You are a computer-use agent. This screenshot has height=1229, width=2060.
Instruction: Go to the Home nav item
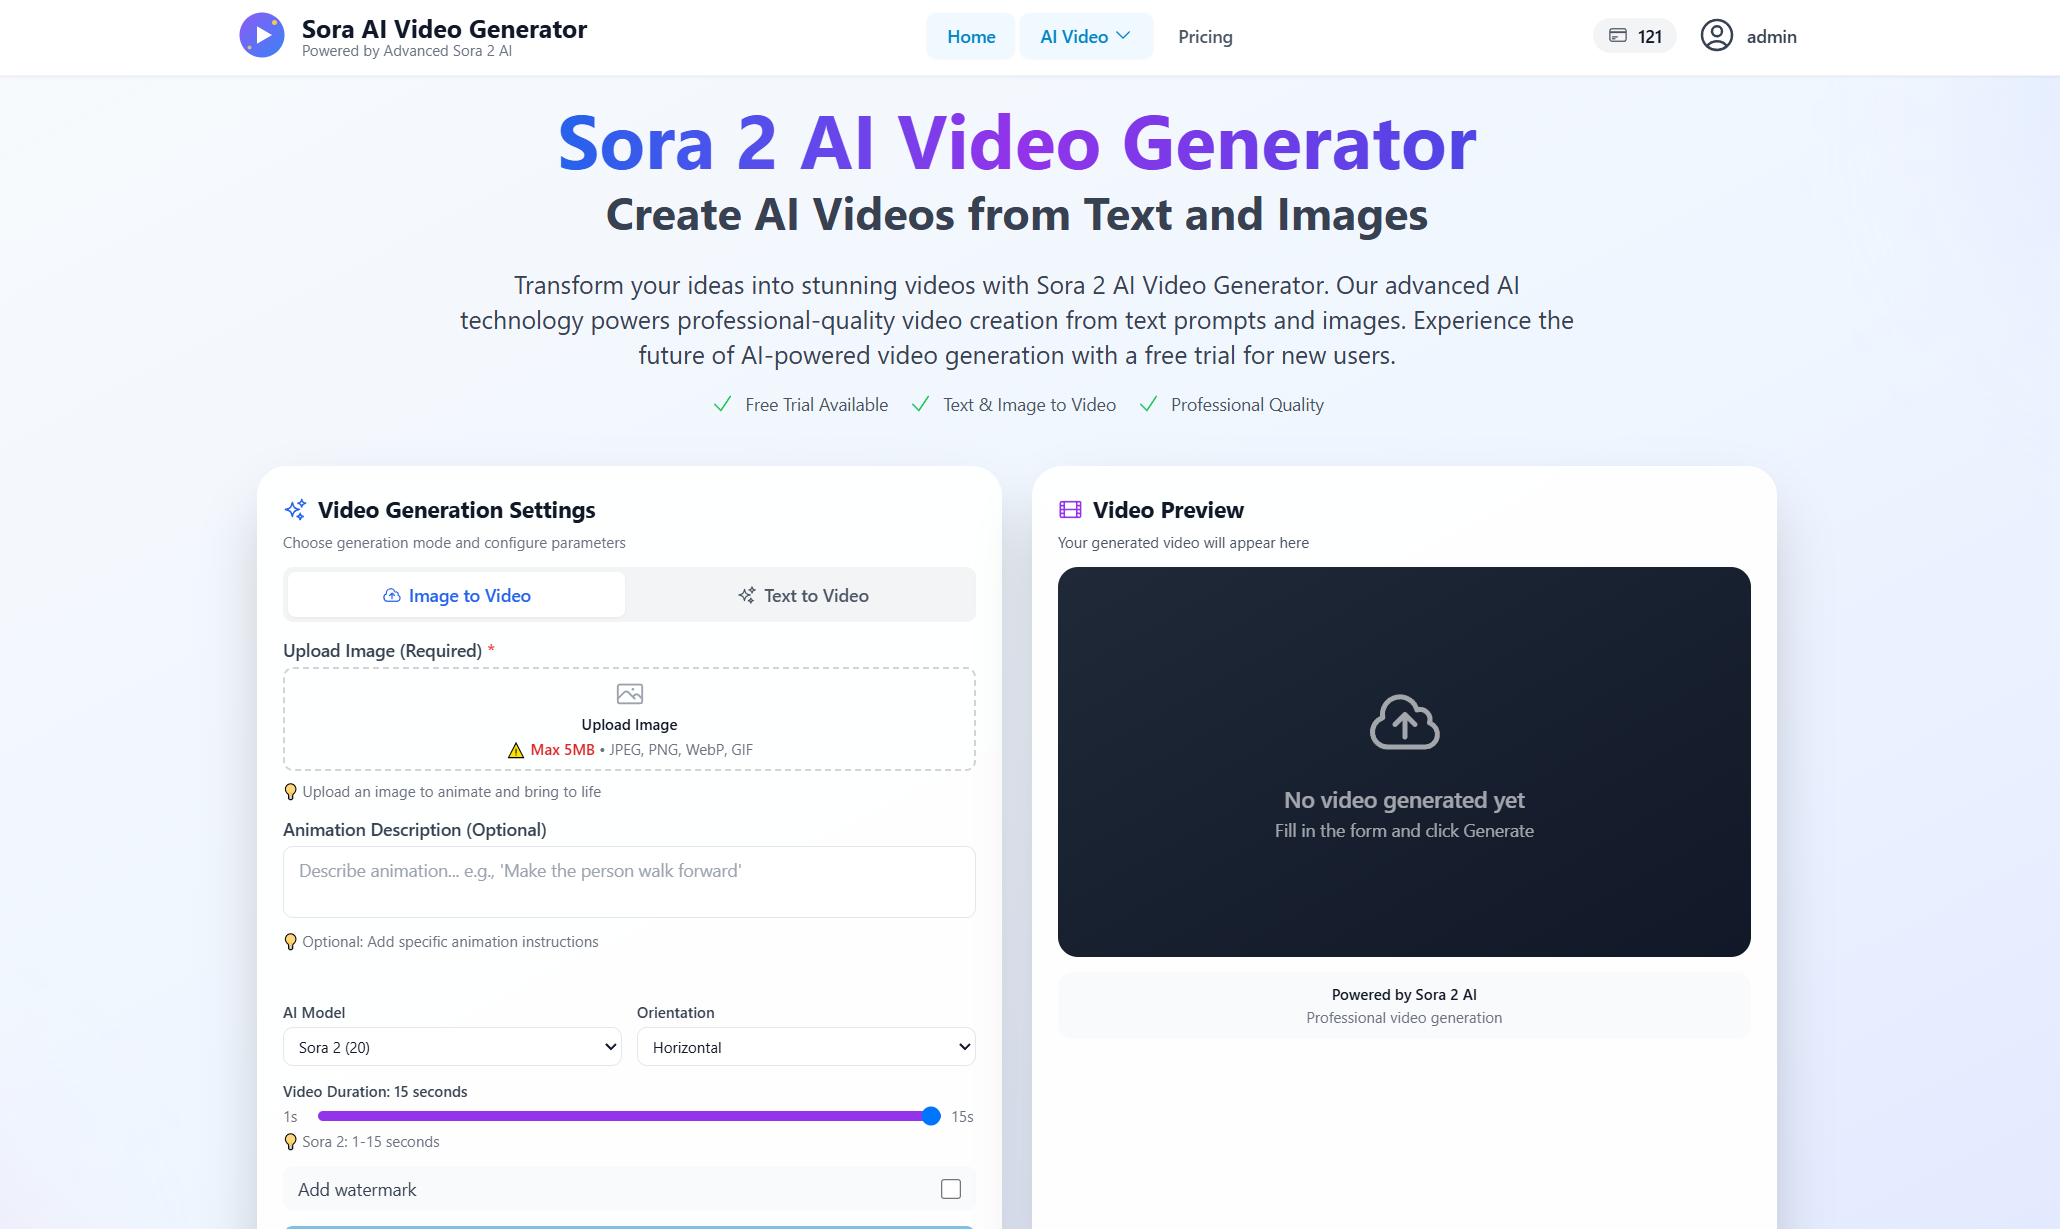coord(971,37)
